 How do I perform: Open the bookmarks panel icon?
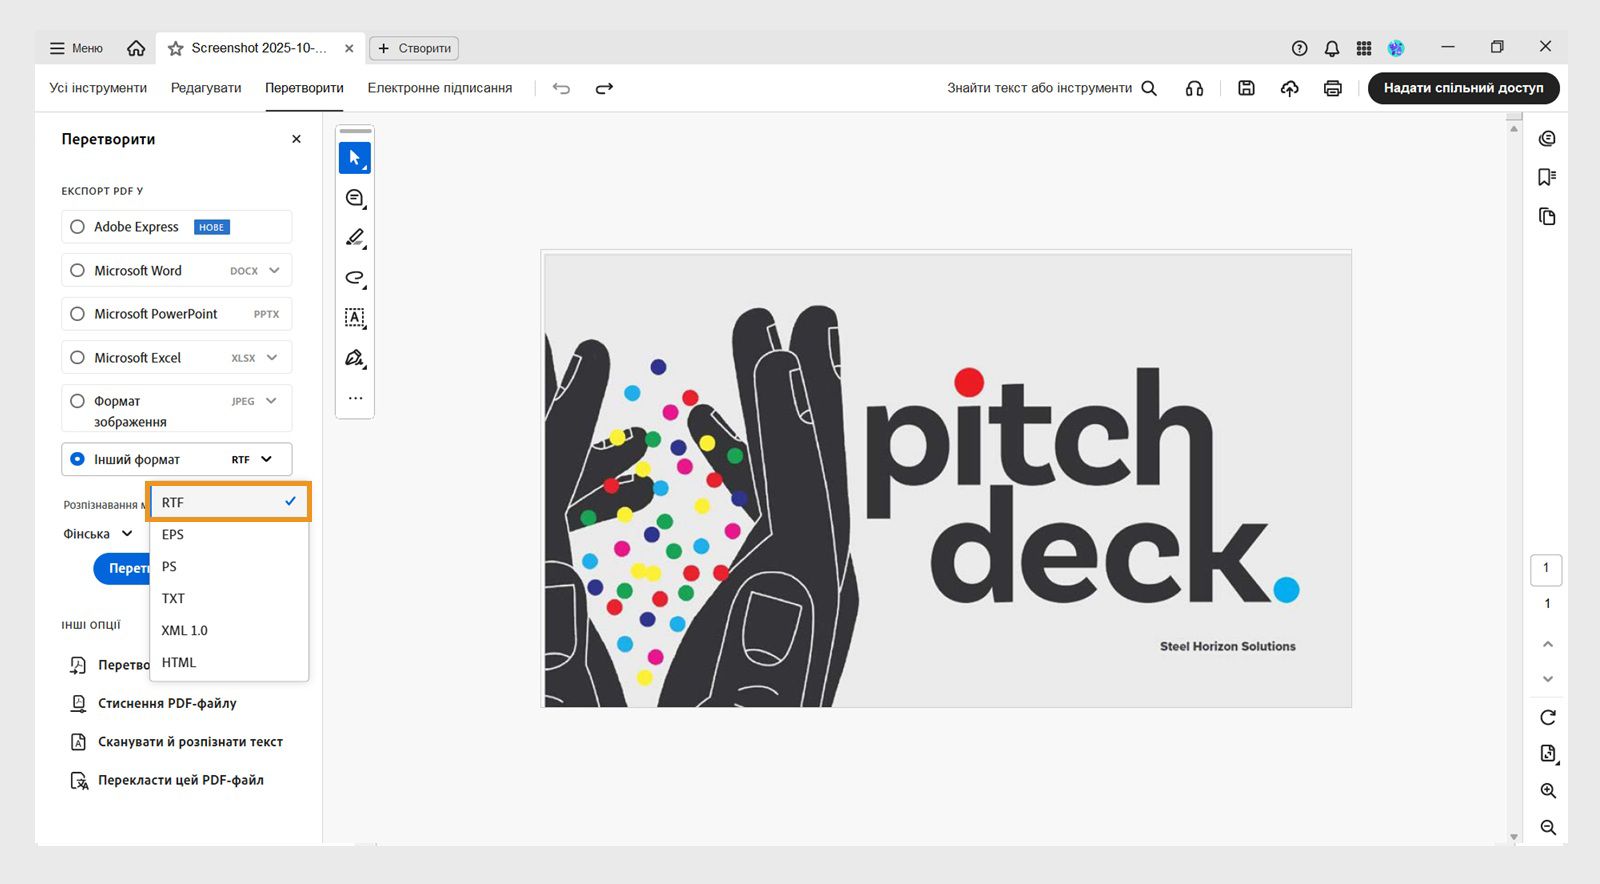1547,177
